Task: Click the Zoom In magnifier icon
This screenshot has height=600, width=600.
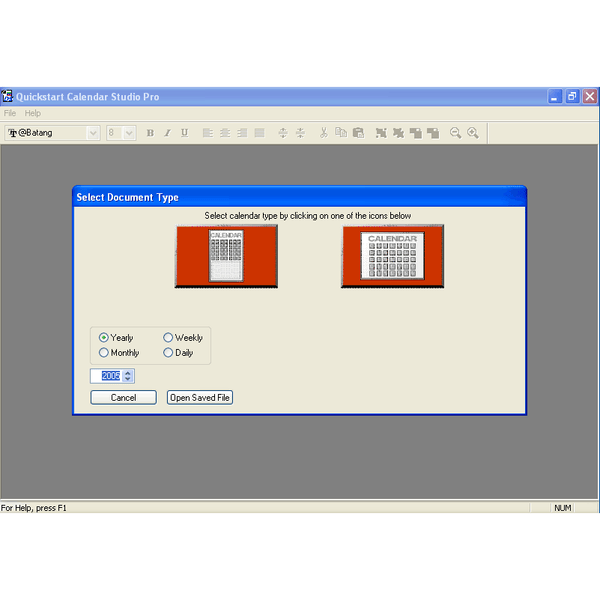Action: pos(473,133)
